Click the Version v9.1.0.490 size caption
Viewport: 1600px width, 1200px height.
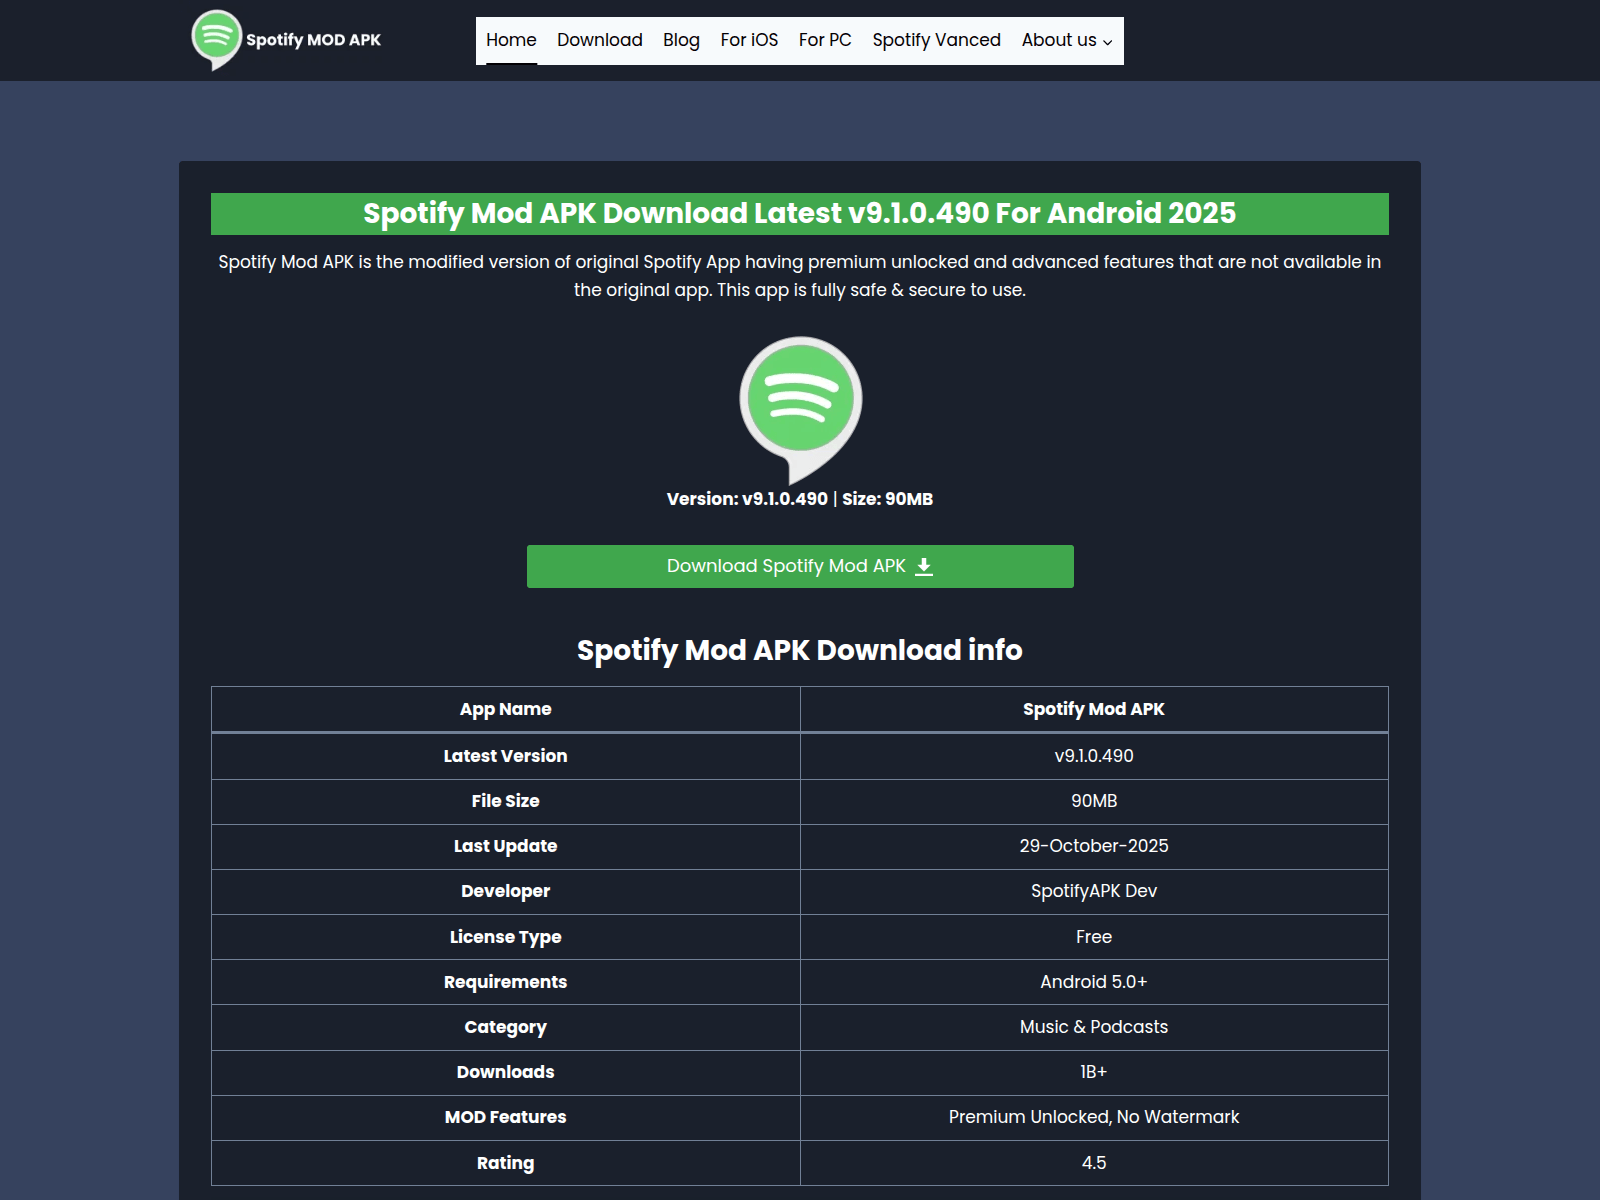800,499
